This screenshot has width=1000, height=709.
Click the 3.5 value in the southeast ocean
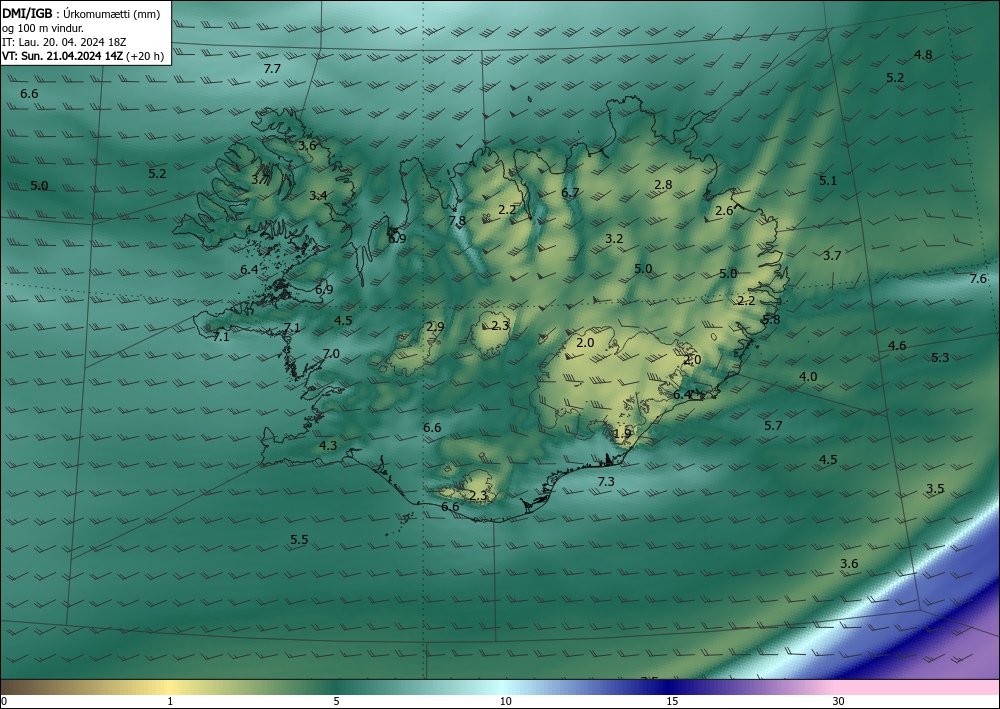click(935, 490)
